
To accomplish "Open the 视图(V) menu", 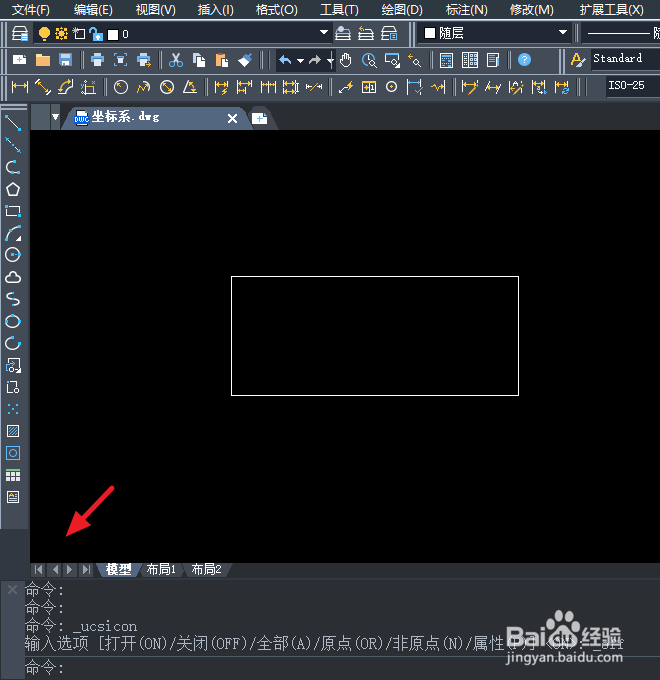I will tap(155, 10).
